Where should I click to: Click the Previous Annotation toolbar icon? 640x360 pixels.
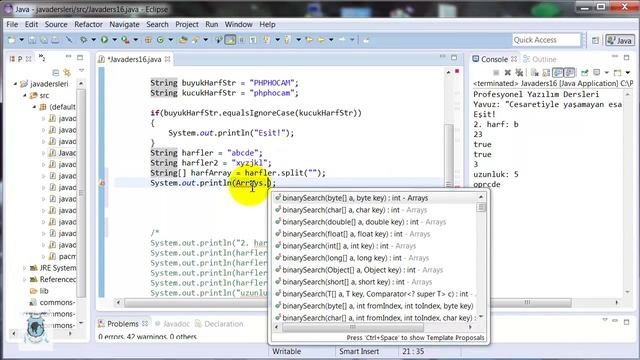(287, 40)
